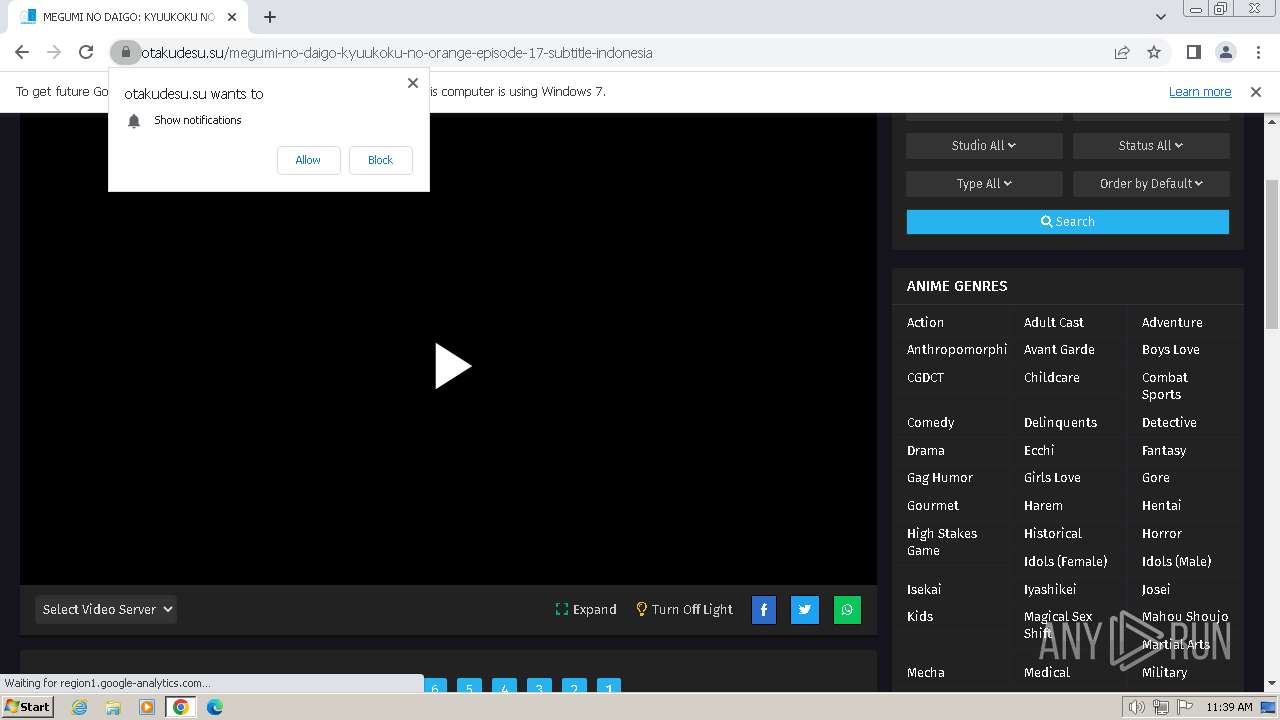Select the Drama genre
This screenshot has height=720, width=1280.
(926, 450)
